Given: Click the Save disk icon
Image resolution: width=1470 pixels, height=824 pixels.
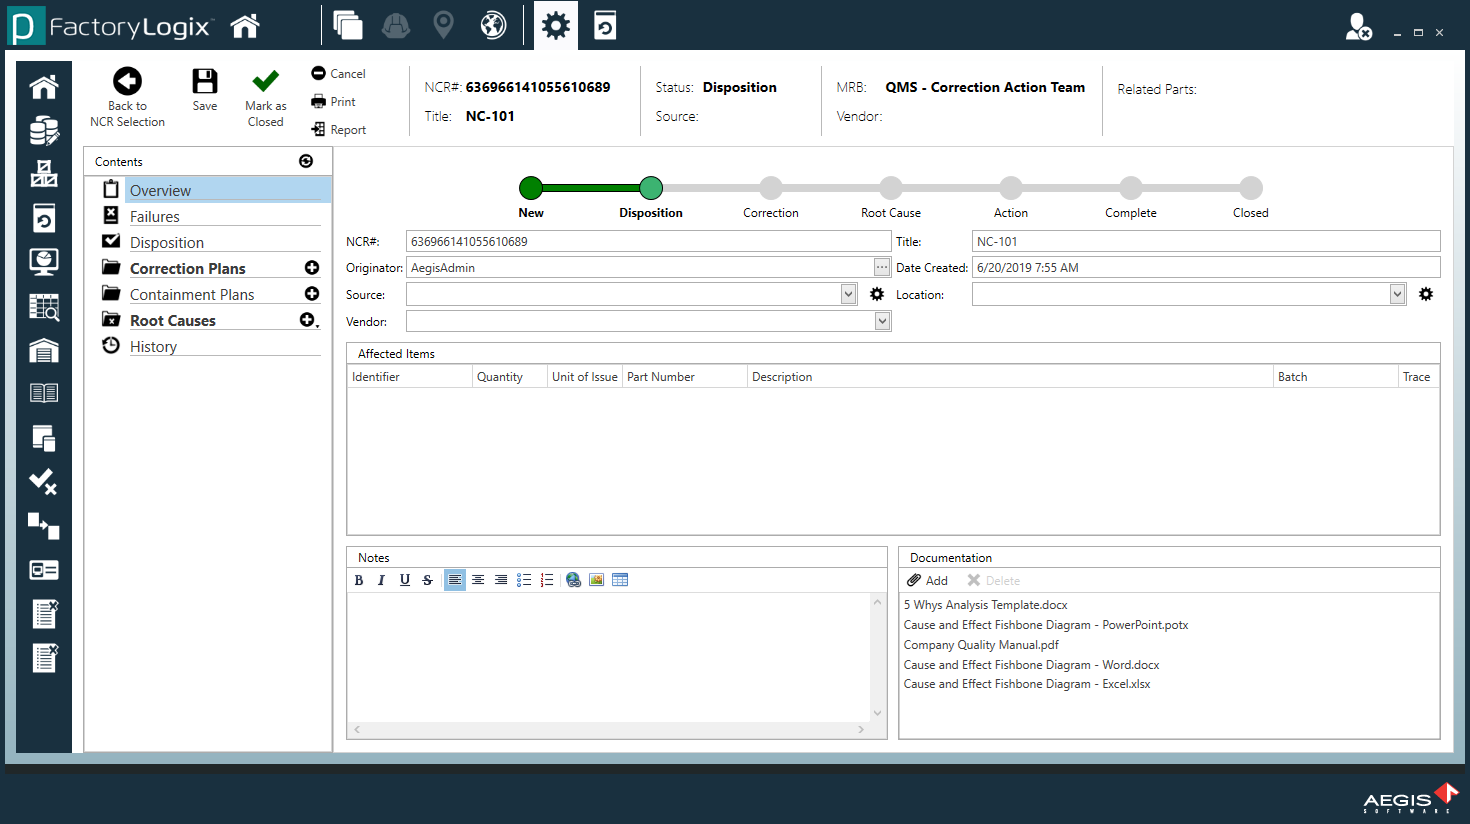Looking at the screenshot, I should 204,82.
